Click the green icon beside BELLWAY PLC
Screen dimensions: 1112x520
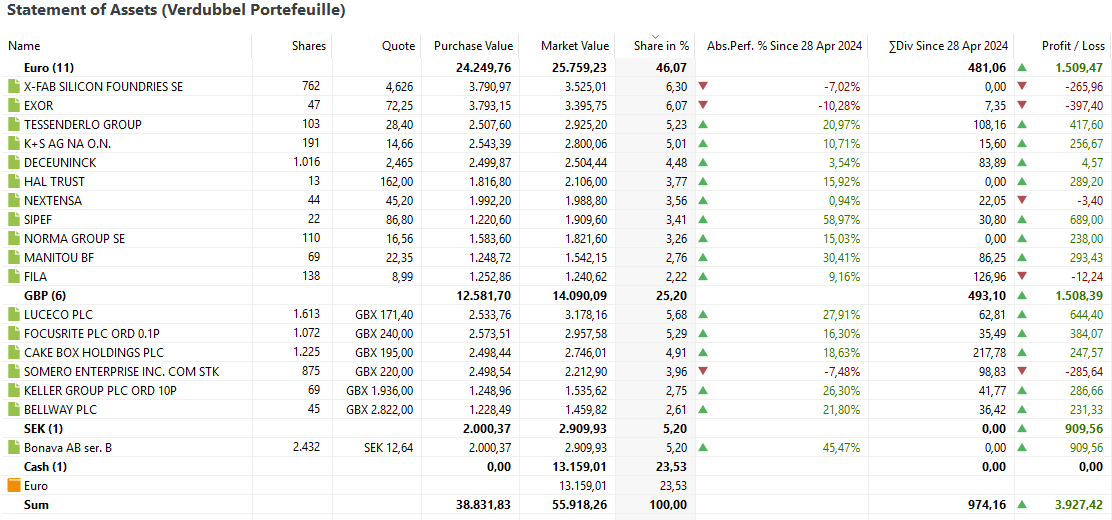tap(14, 409)
